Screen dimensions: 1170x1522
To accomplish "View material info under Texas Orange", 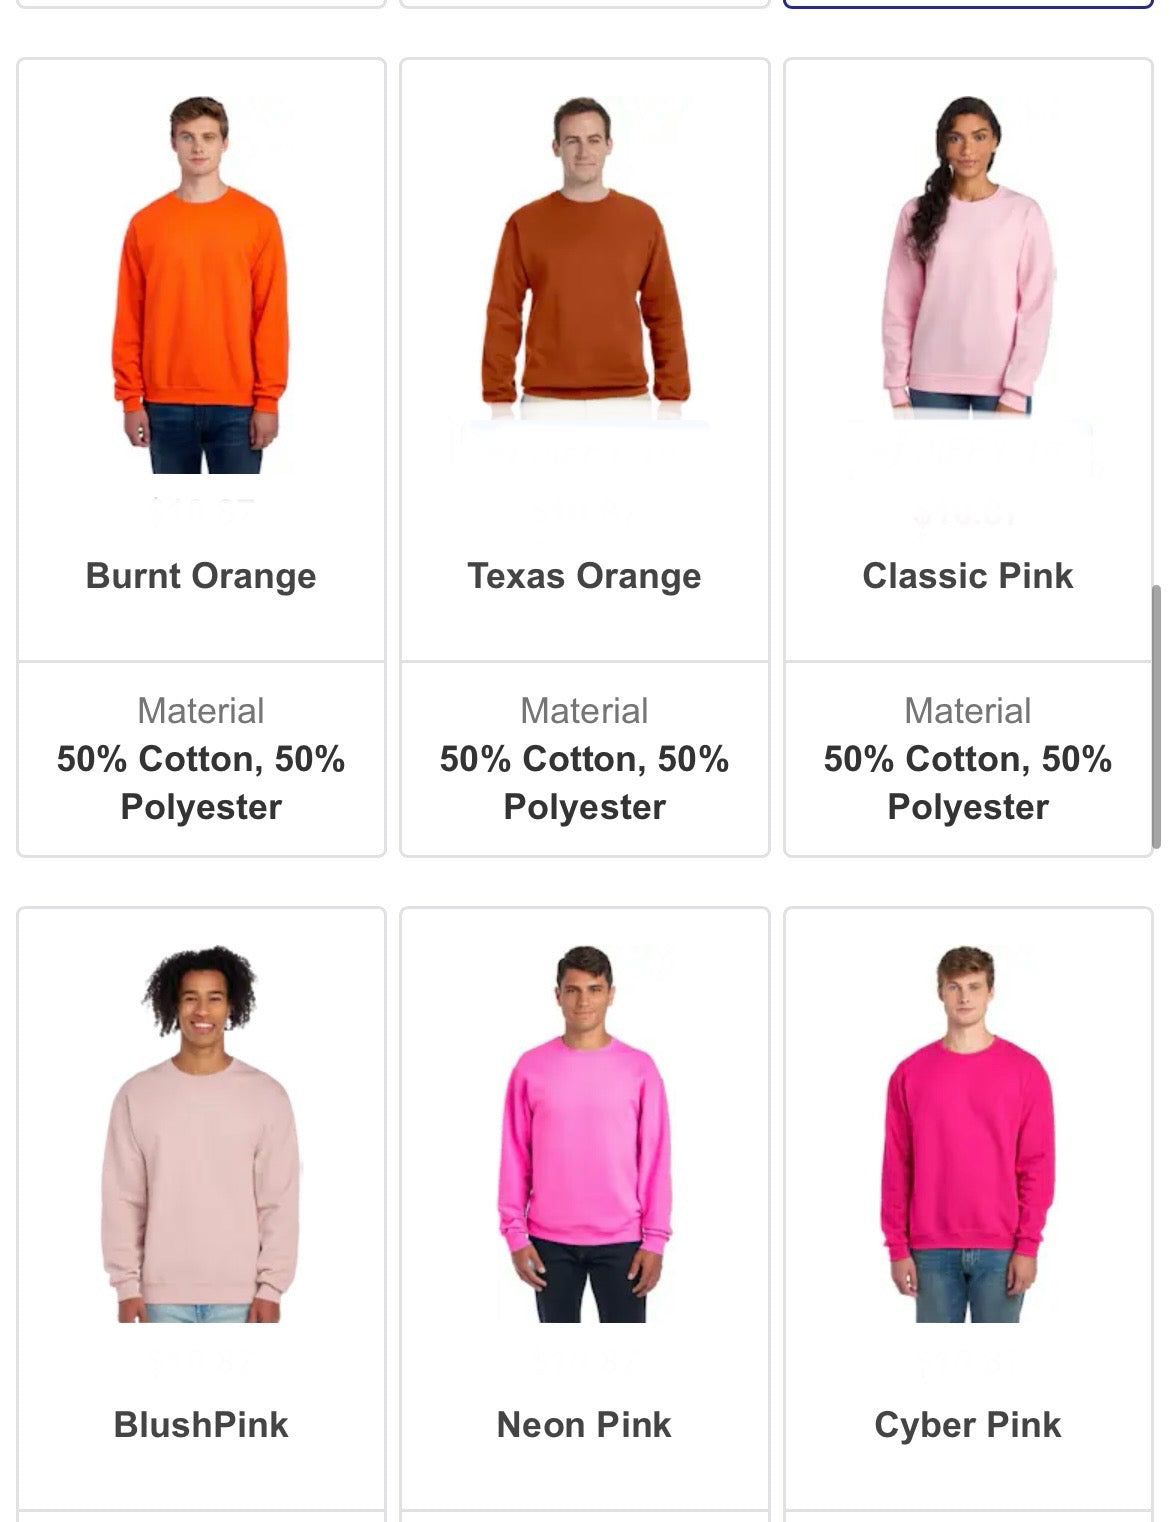I will coord(585,759).
